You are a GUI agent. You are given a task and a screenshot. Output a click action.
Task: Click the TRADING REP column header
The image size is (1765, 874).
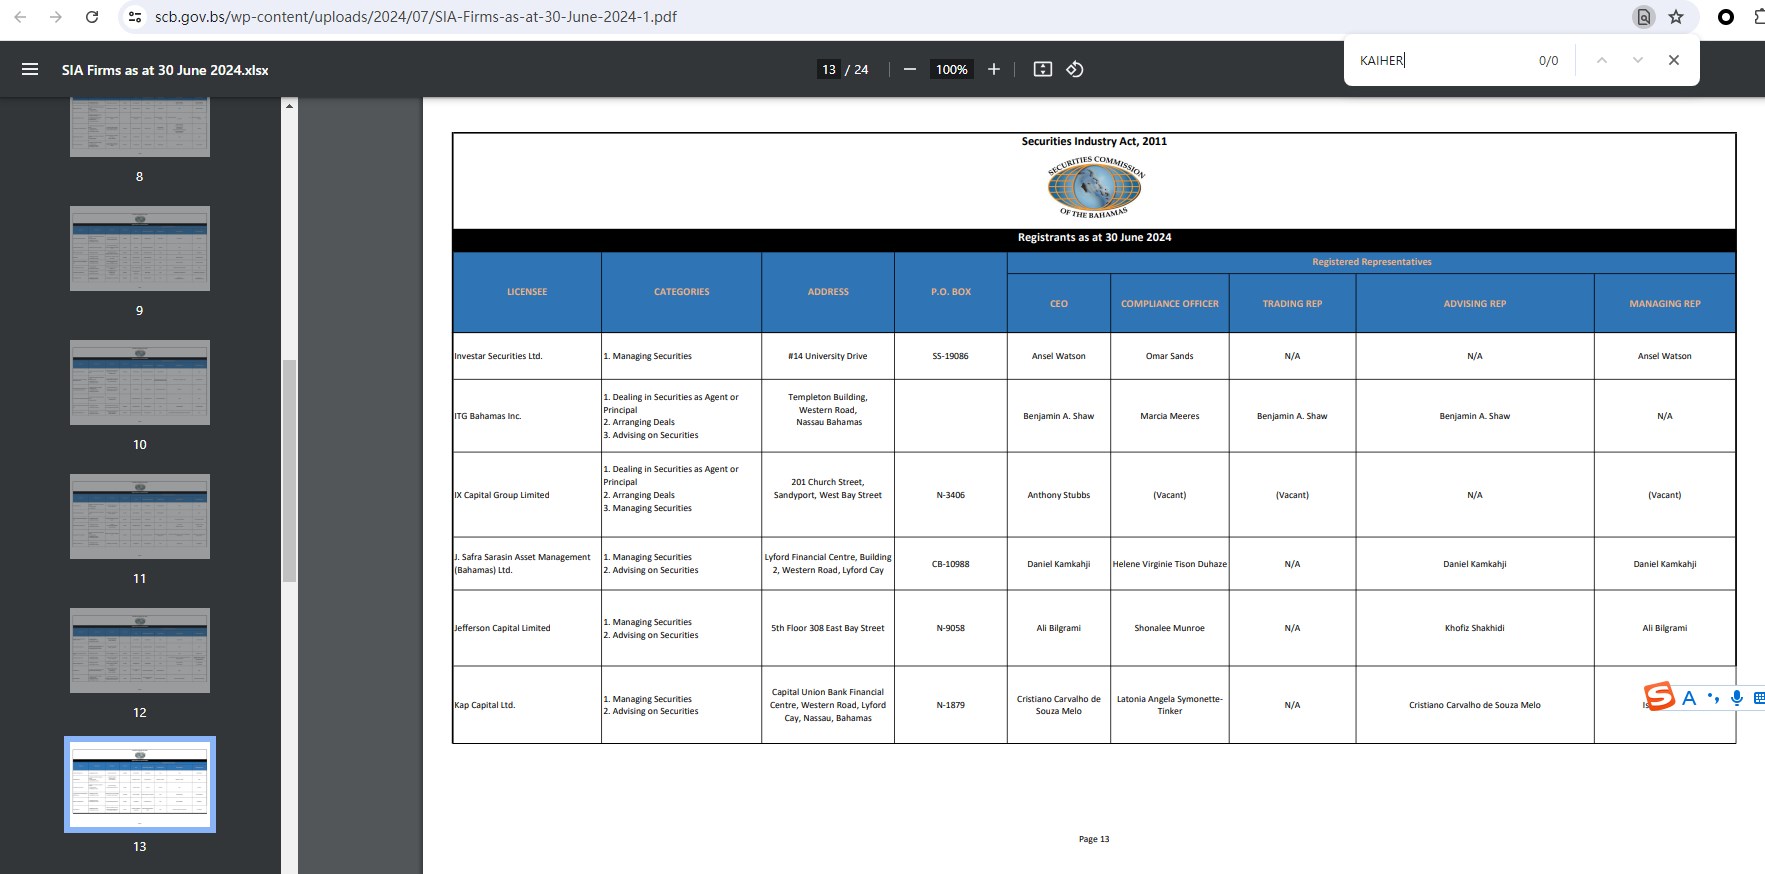coord(1292,304)
